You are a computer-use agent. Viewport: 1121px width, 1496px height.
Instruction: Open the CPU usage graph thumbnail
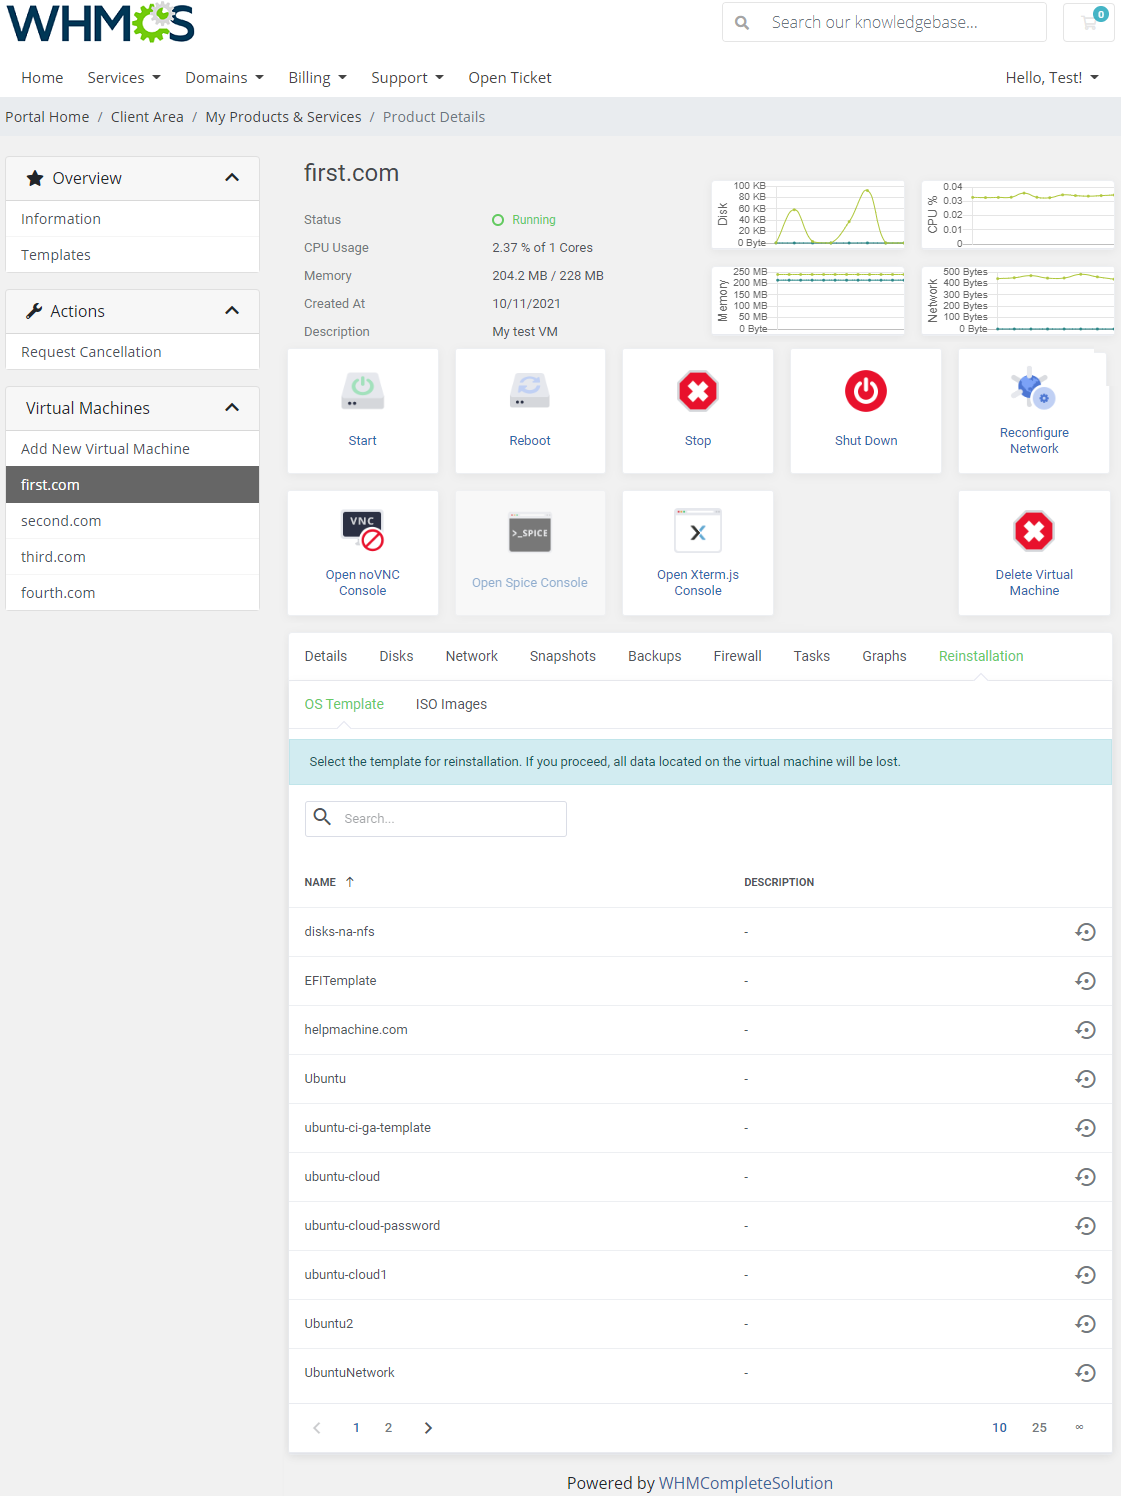click(x=1017, y=214)
